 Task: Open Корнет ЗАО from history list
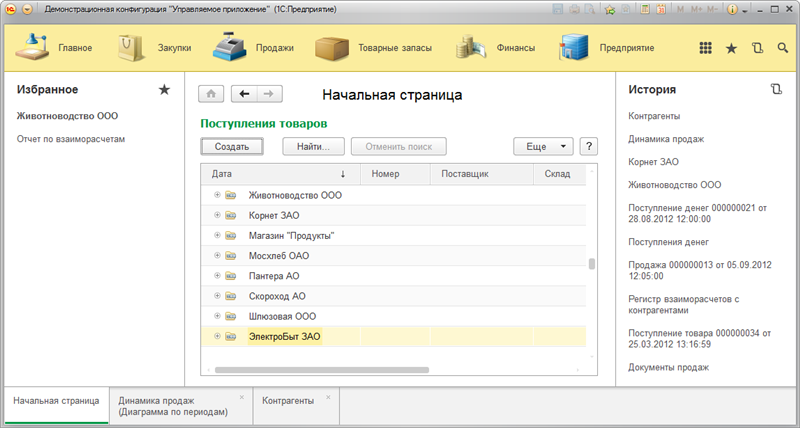[x=651, y=162]
